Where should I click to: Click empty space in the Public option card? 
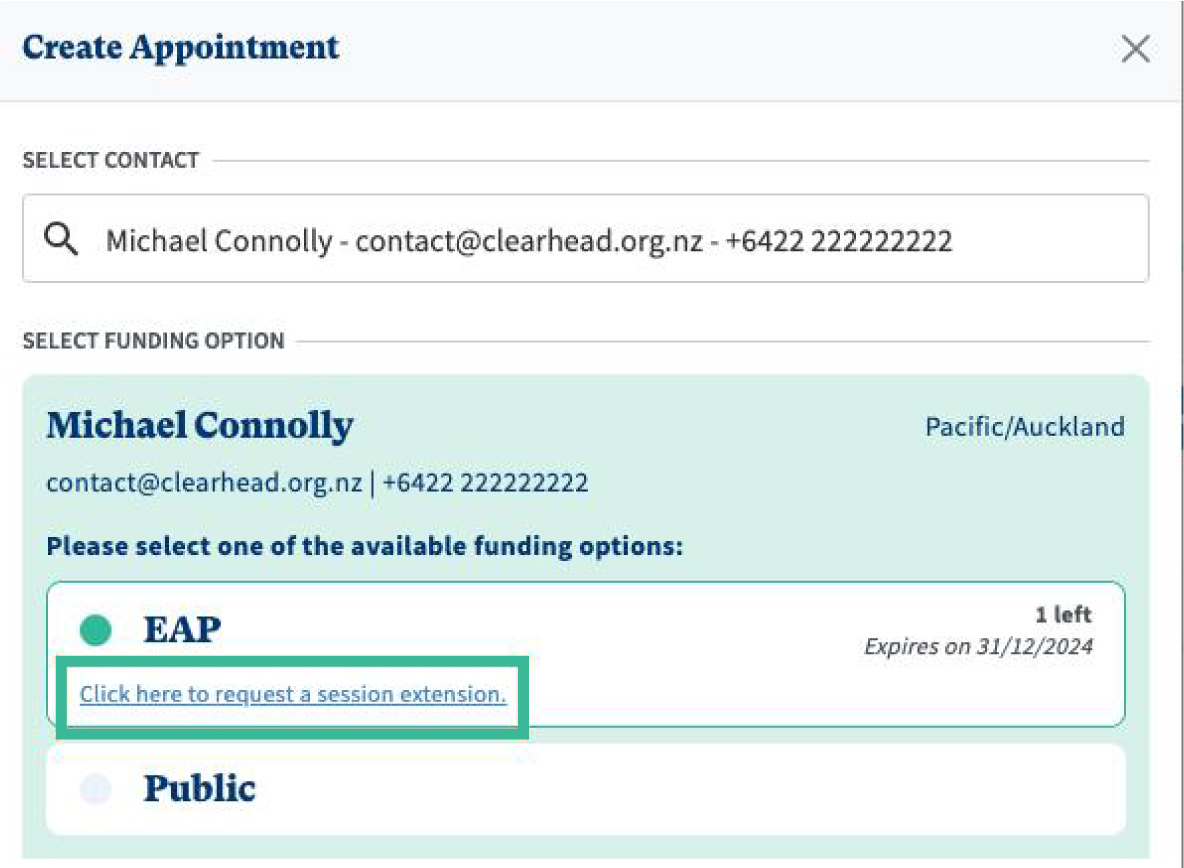tap(700, 789)
